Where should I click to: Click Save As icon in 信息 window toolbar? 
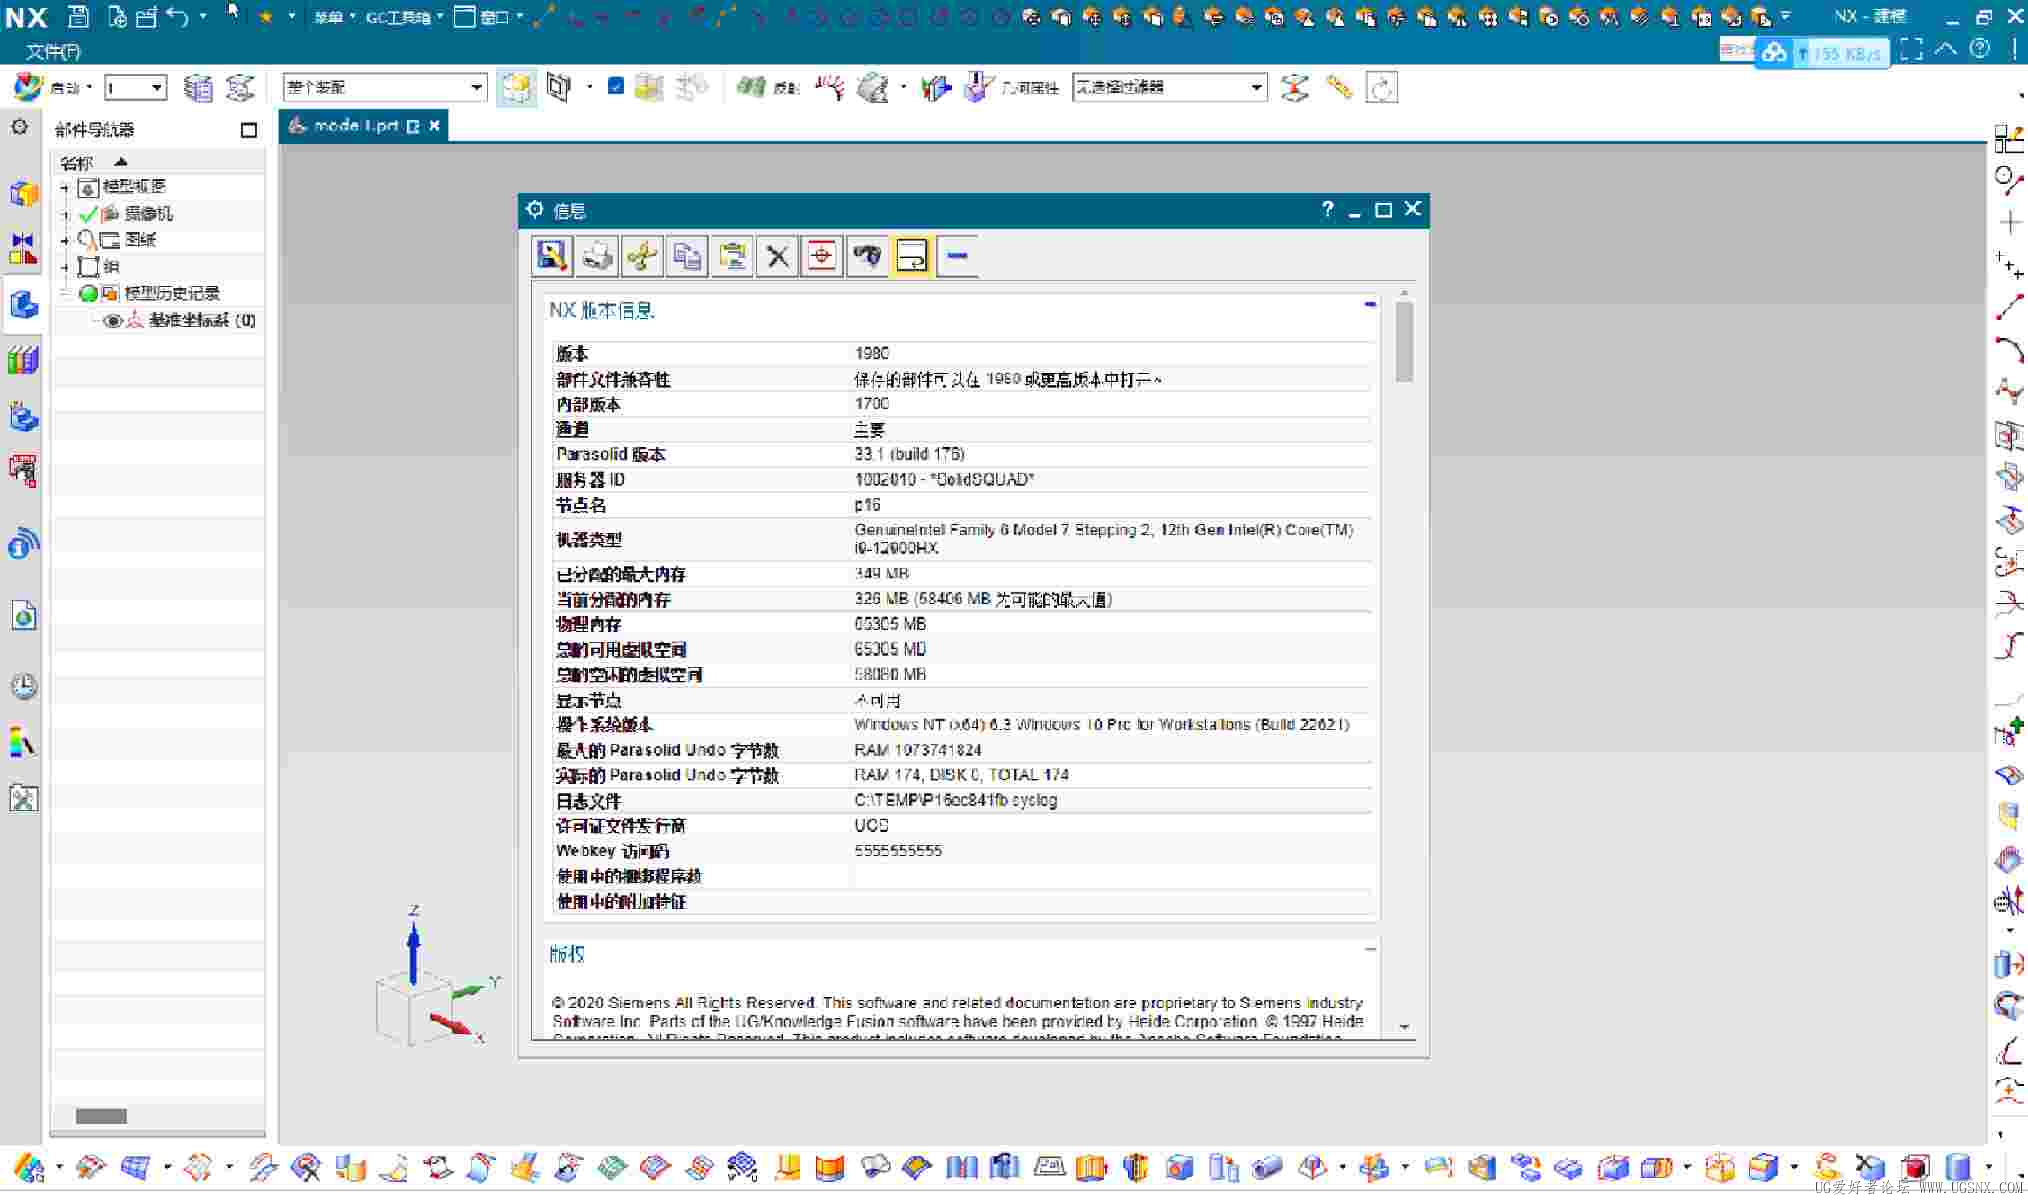click(552, 256)
